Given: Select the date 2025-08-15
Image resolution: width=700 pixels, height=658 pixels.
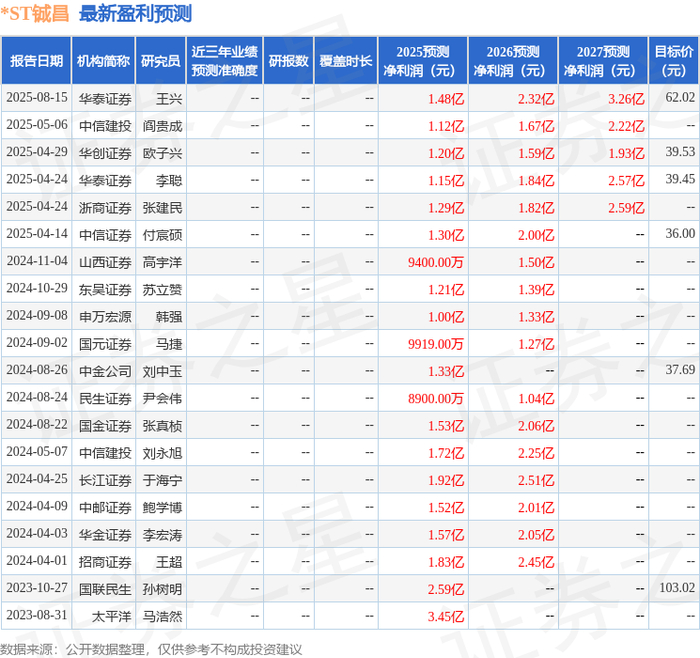Looking at the screenshot, I should [37, 98].
